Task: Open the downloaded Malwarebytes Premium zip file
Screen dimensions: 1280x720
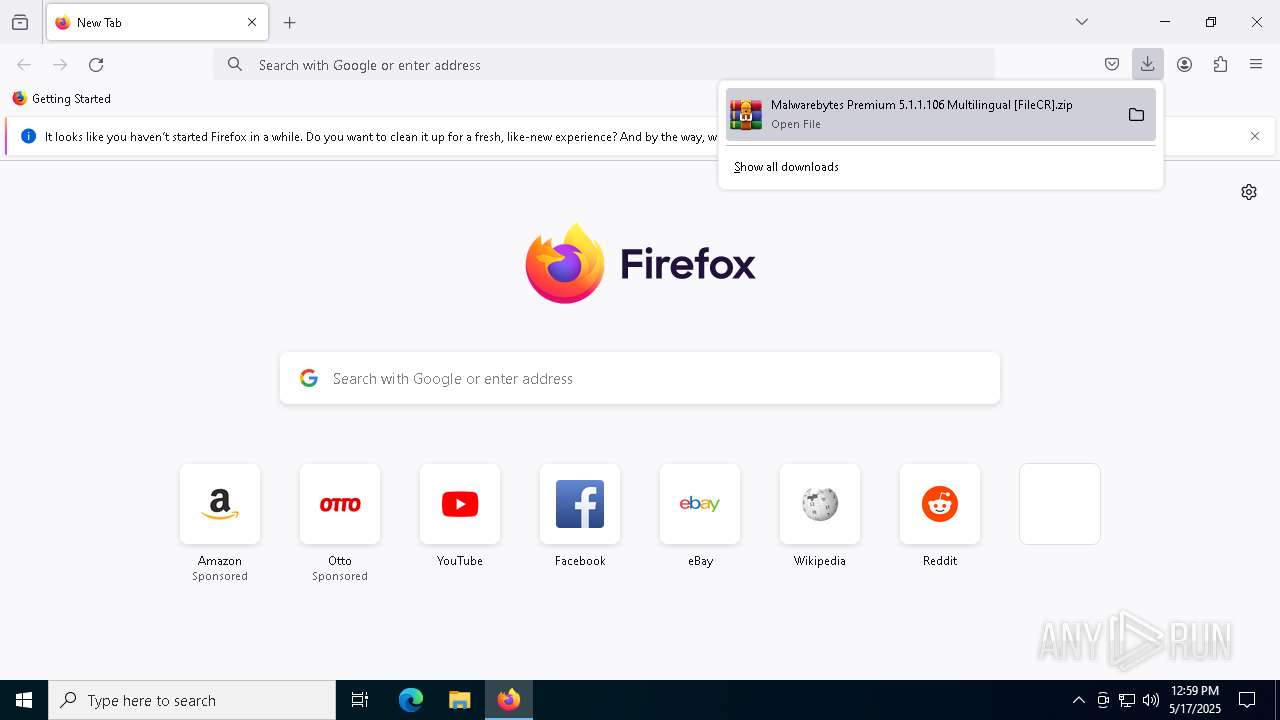Action: tap(920, 114)
